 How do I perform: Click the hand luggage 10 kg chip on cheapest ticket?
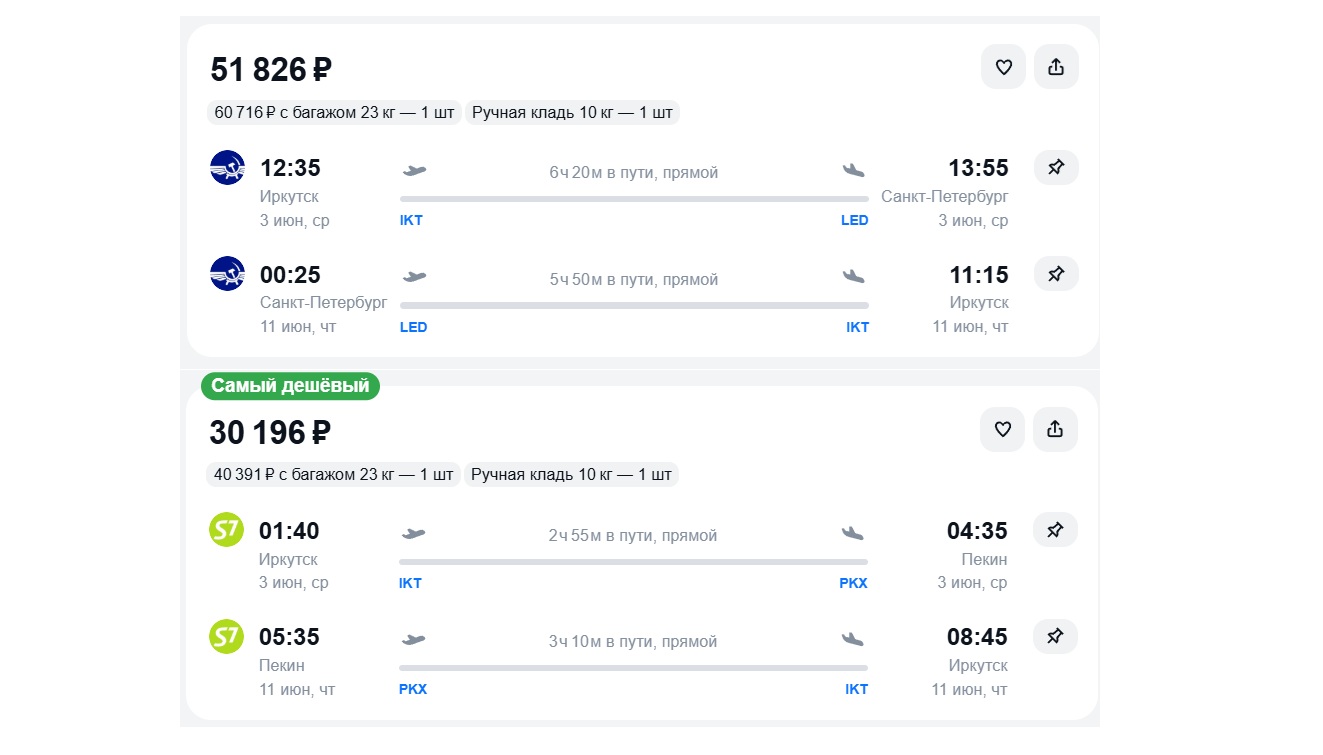pyautogui.click(x=571, y=474)
